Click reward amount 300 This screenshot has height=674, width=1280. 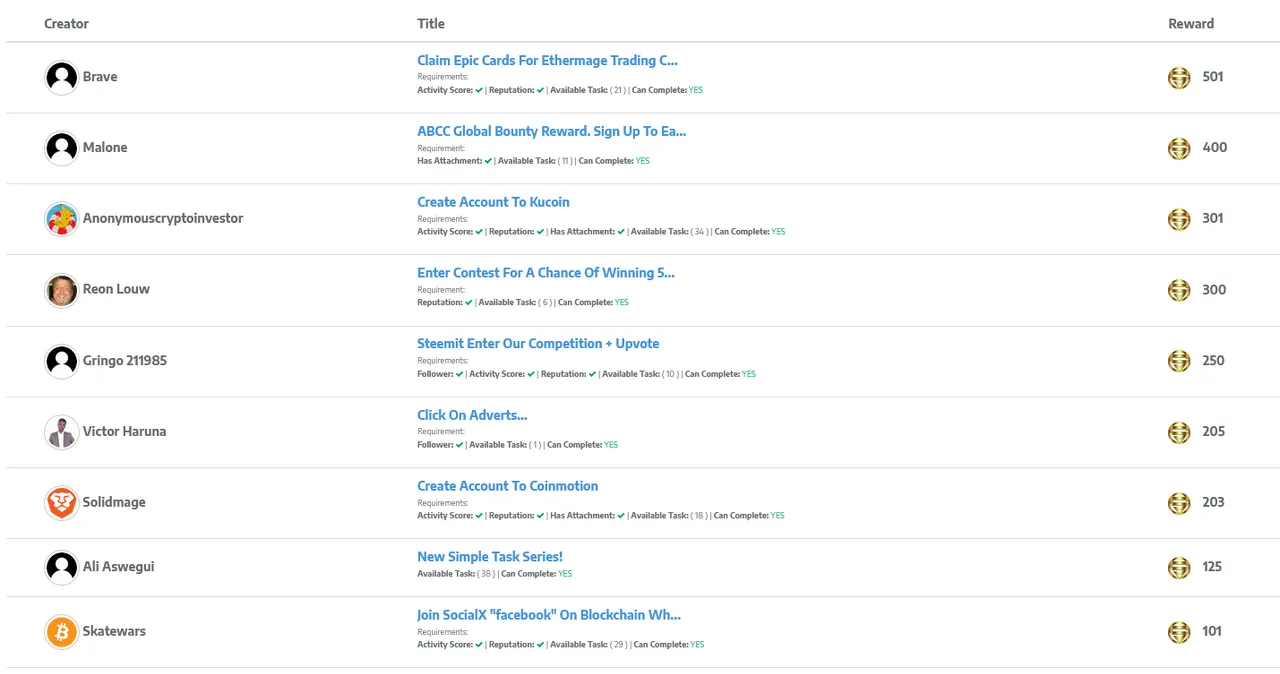[1214, 290]
